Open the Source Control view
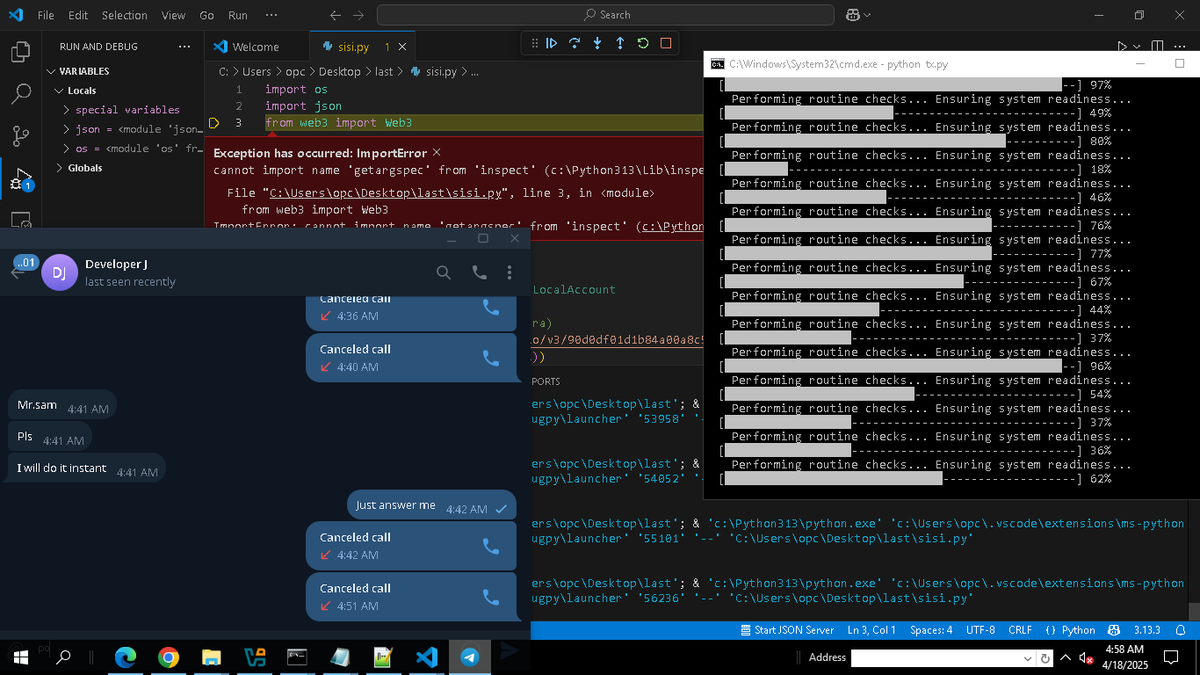This screenshot has height=675, width=1200. (21, 137)
